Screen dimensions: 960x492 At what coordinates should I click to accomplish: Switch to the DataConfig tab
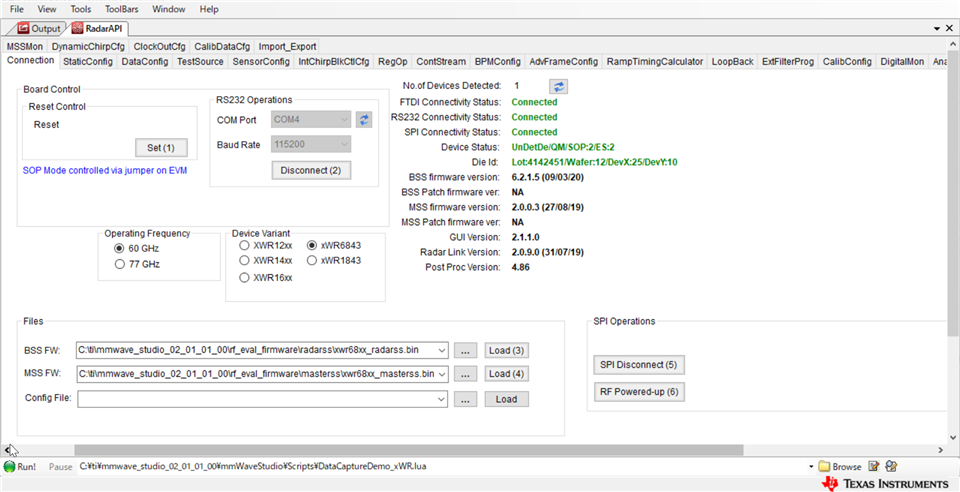(144, 61)
